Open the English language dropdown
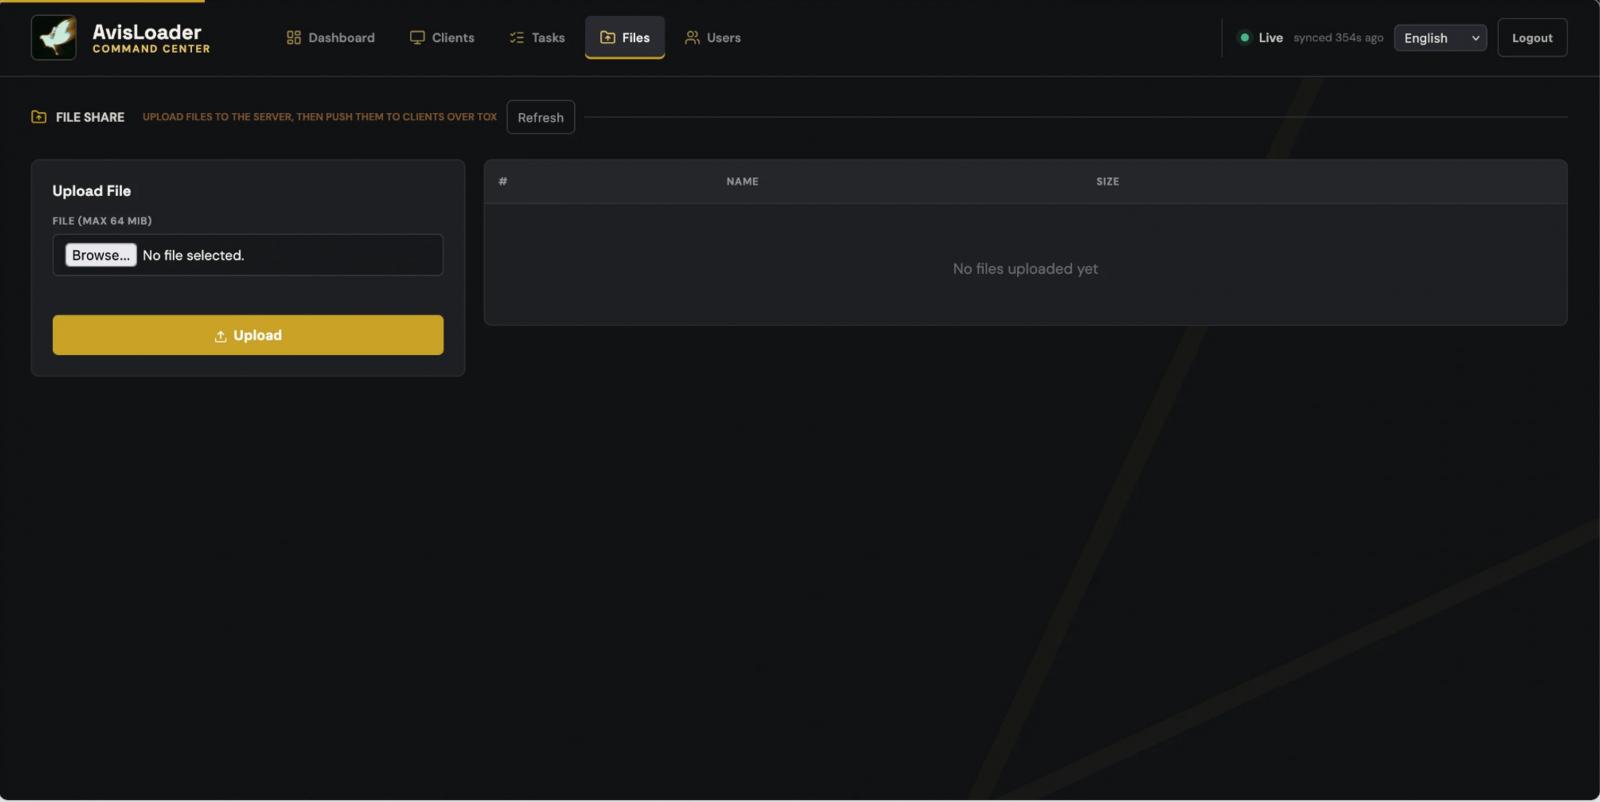Screen dimensions: 1600x802 [1440, 38]
